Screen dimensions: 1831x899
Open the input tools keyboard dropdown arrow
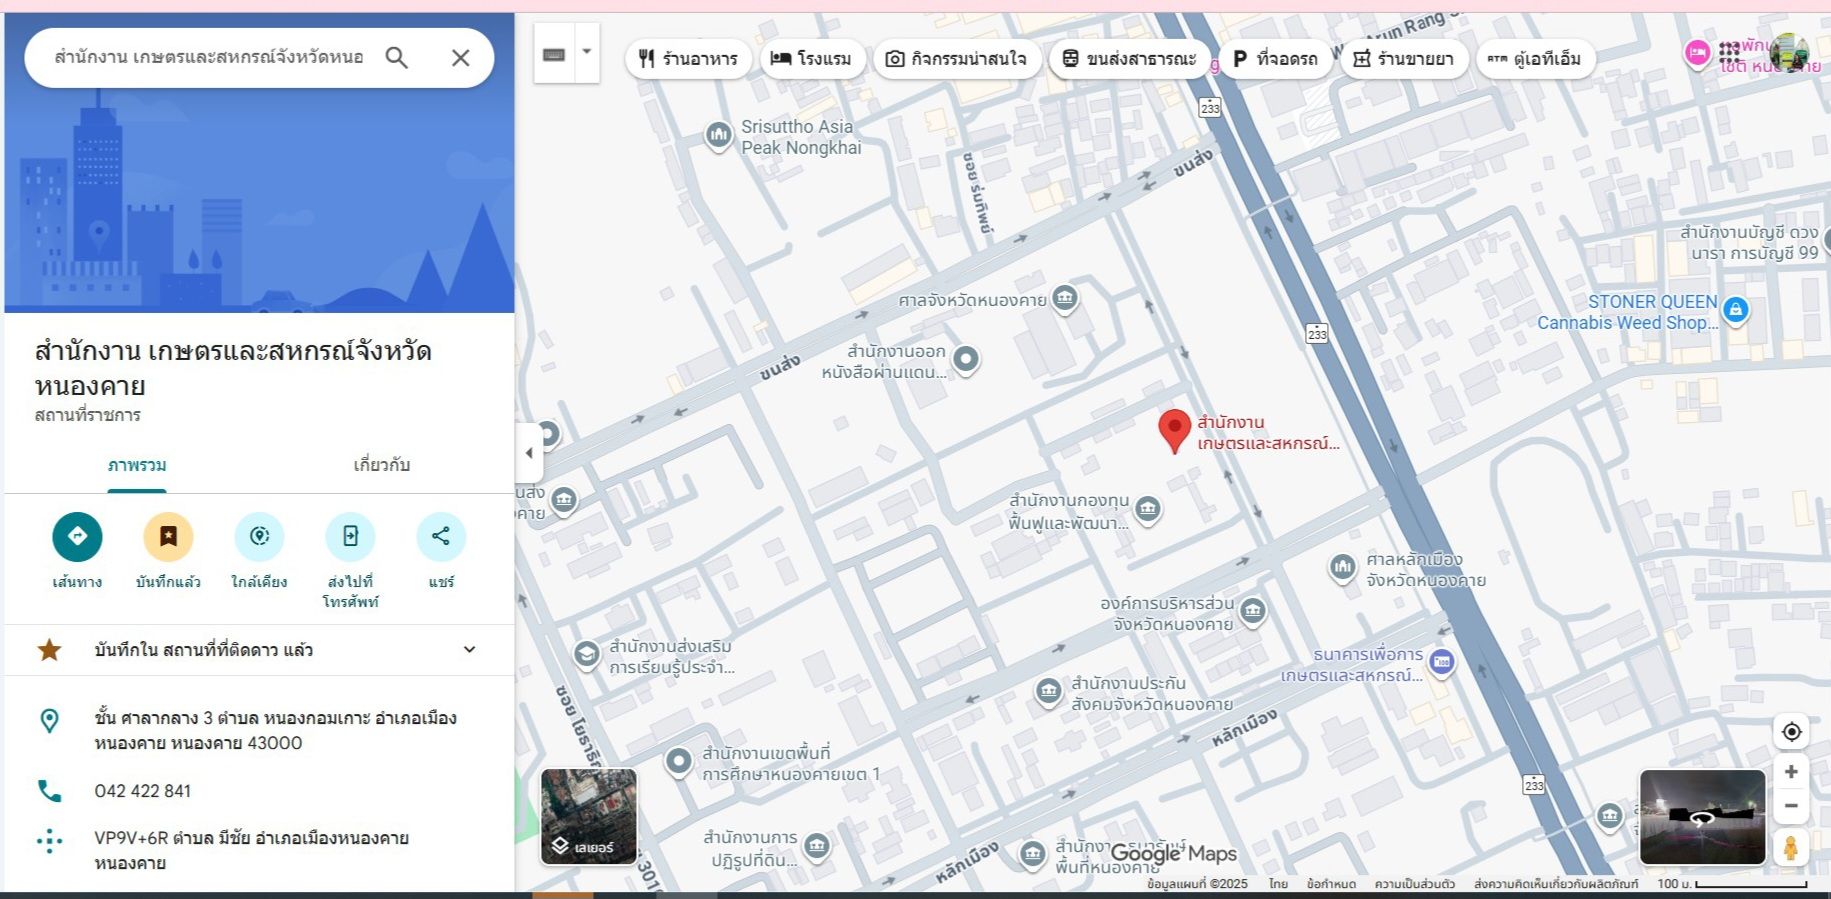point(587,52)
